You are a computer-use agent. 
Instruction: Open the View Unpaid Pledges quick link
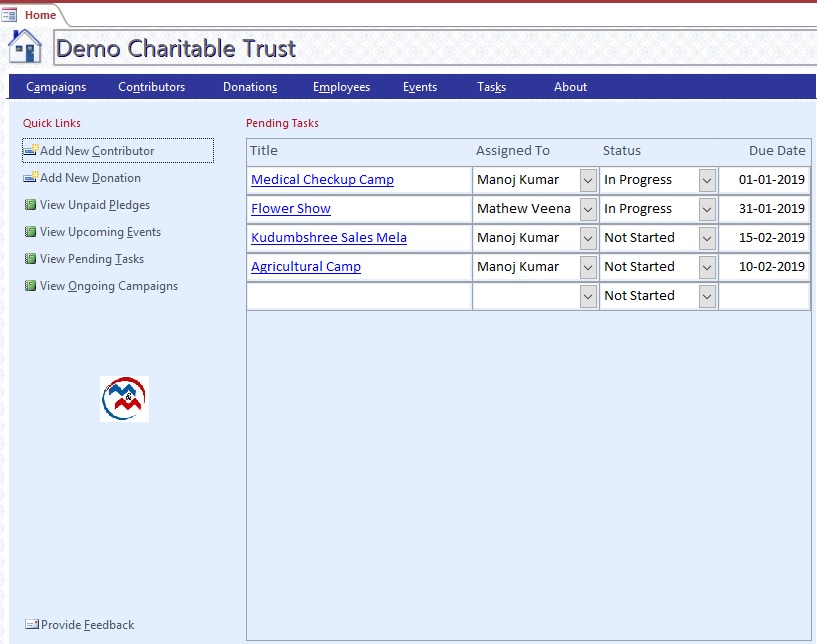click(87, 205)
